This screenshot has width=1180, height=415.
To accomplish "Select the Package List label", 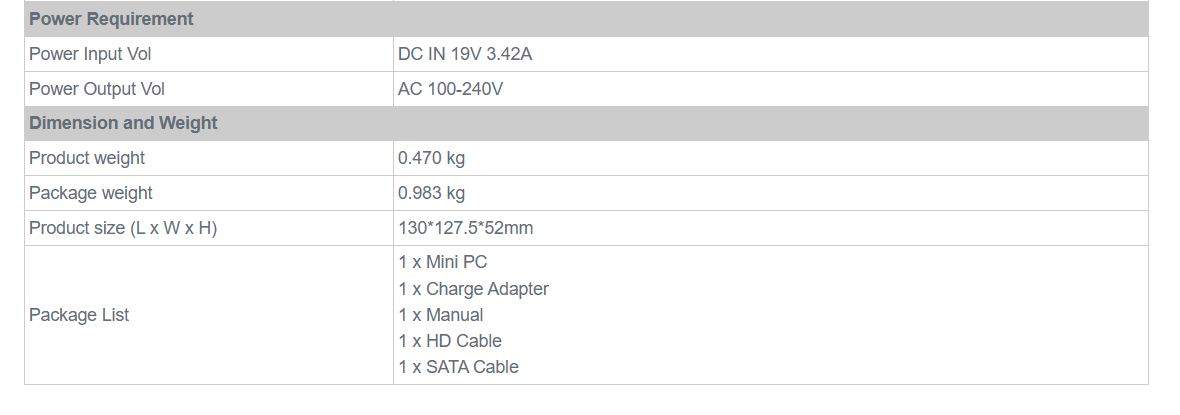I will click(x=79, y=315).
